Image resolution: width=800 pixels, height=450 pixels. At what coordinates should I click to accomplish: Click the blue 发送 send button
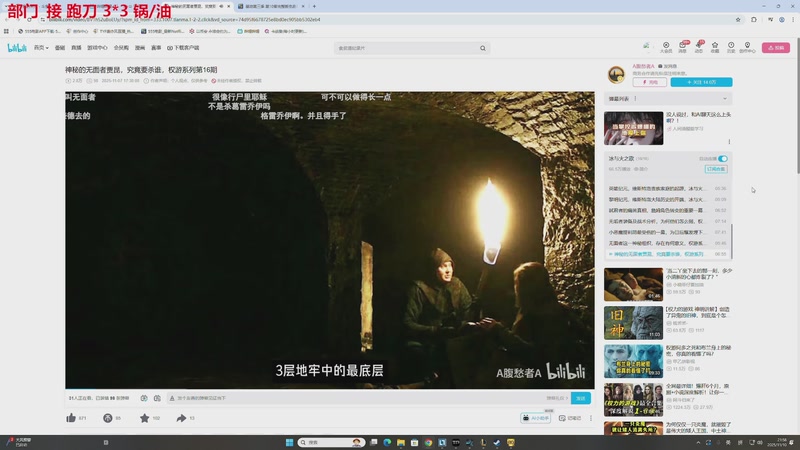[x=581, y=398]
